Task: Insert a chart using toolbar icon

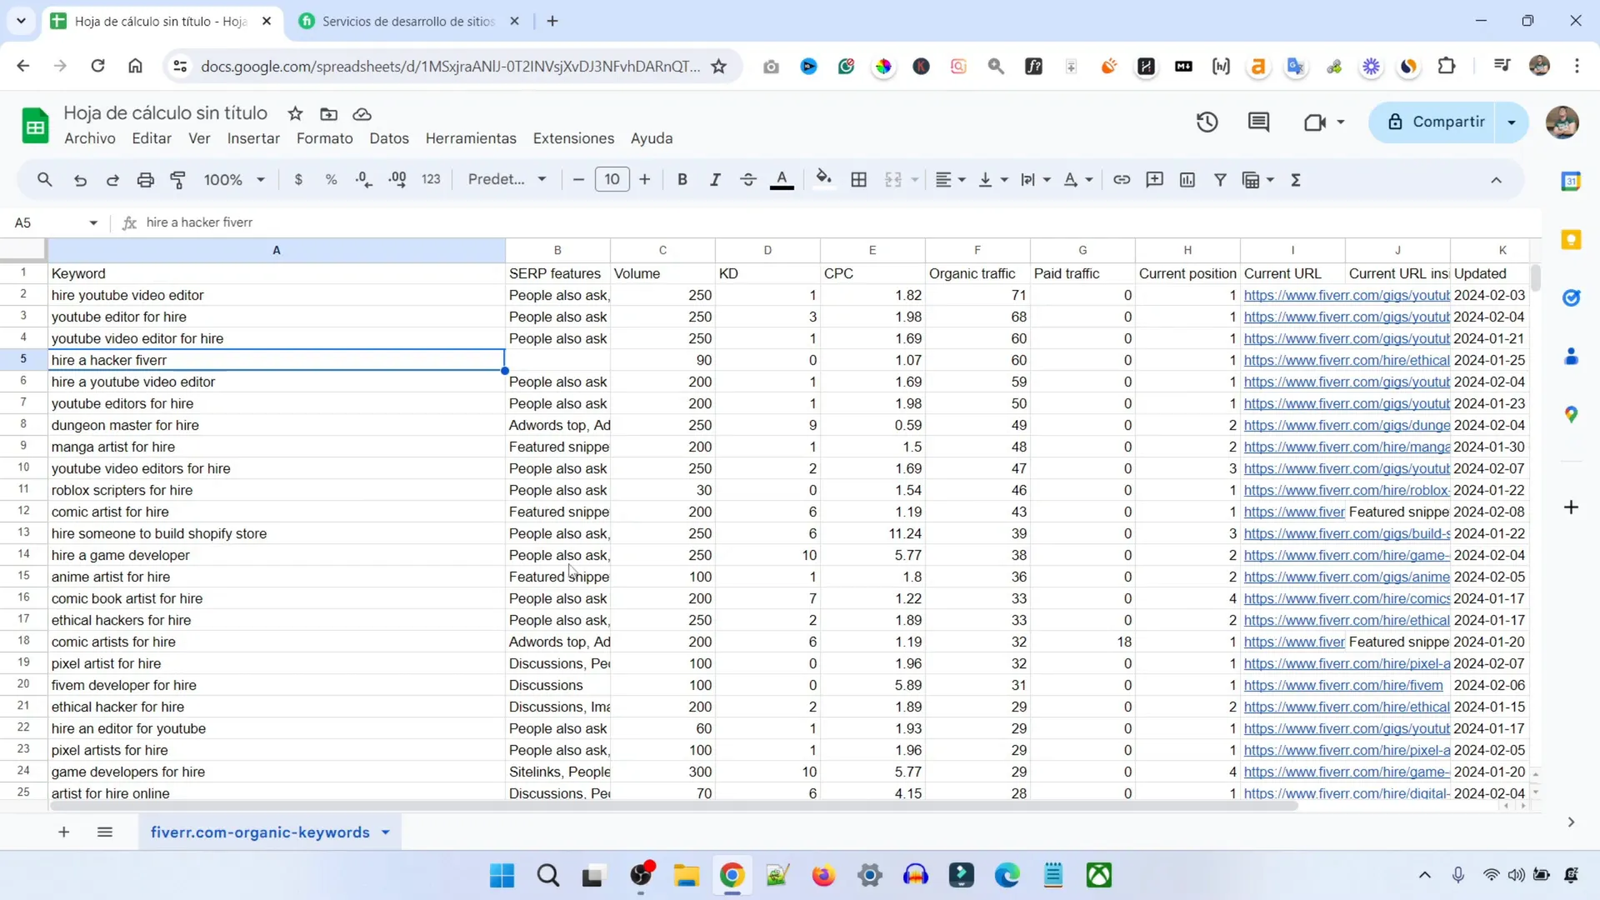Action: click(1187, 180)
